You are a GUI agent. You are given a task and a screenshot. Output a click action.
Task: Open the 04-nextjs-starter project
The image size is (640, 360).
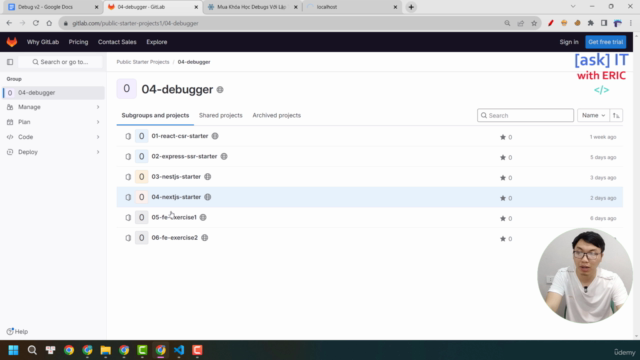pos(176,197)
